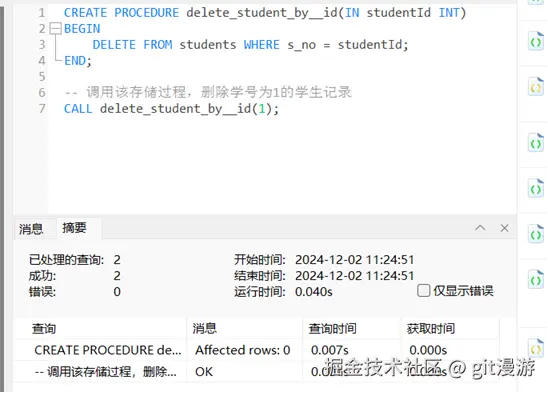Close the results panel with the X
The width and height of the screenshot is (548, 393).
(504, 228)
